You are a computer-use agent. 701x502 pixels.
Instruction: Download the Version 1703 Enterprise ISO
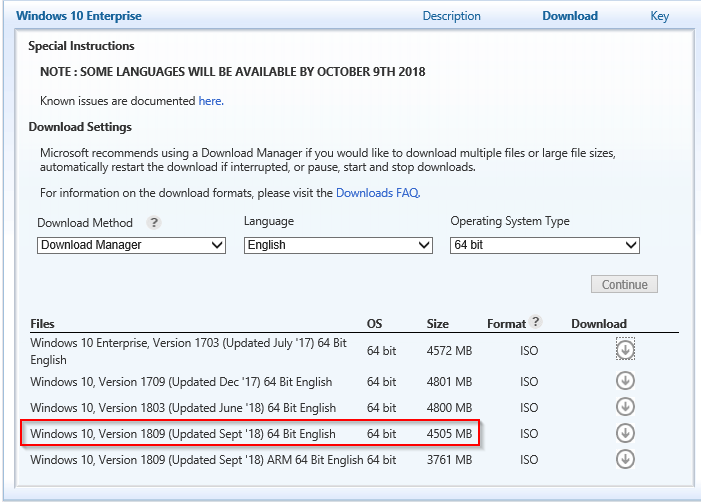point(625,350)
